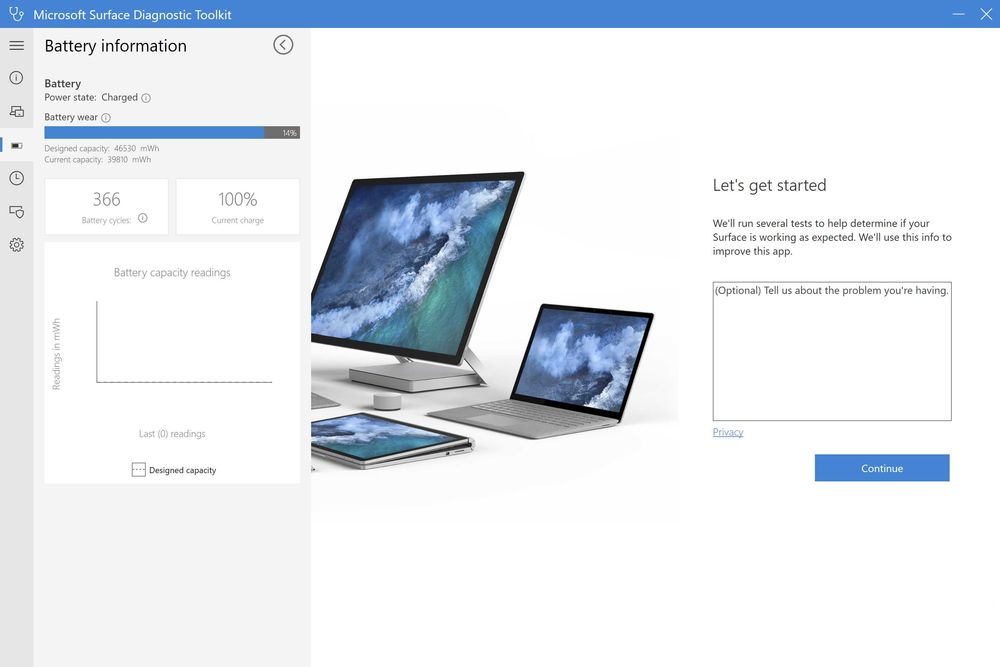Screen dimensions: 1000x667
Task: Click the 'Designed capacity: 46530 mWh' text
Action: [101, 149]
